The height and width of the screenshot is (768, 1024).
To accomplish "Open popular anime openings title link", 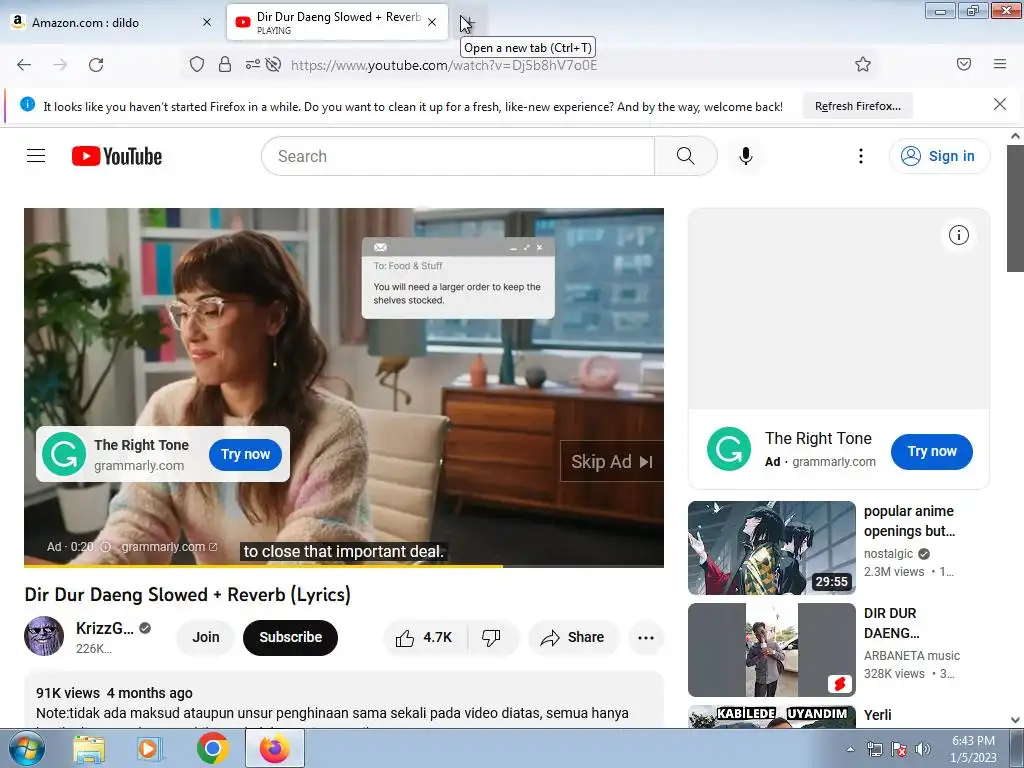I will point(909,521).
